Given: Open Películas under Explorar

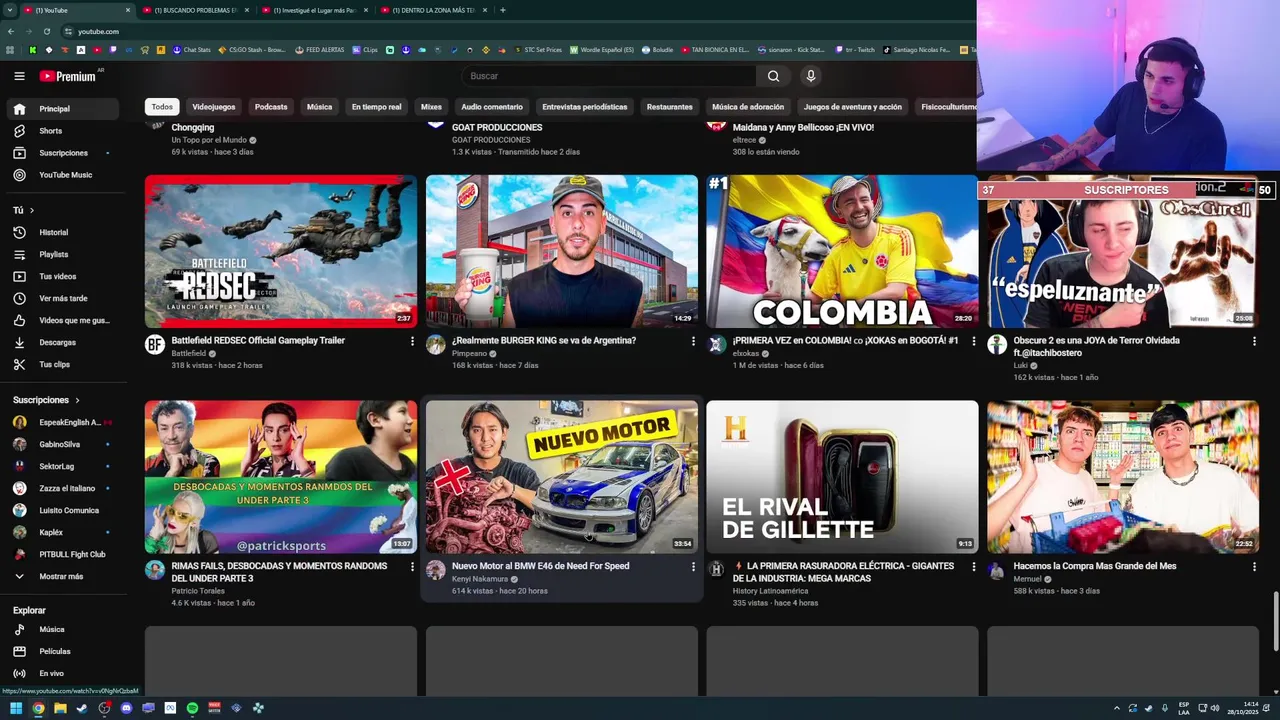Looking at the screenshot, I should pyautogui.click(x=63, y=652).
